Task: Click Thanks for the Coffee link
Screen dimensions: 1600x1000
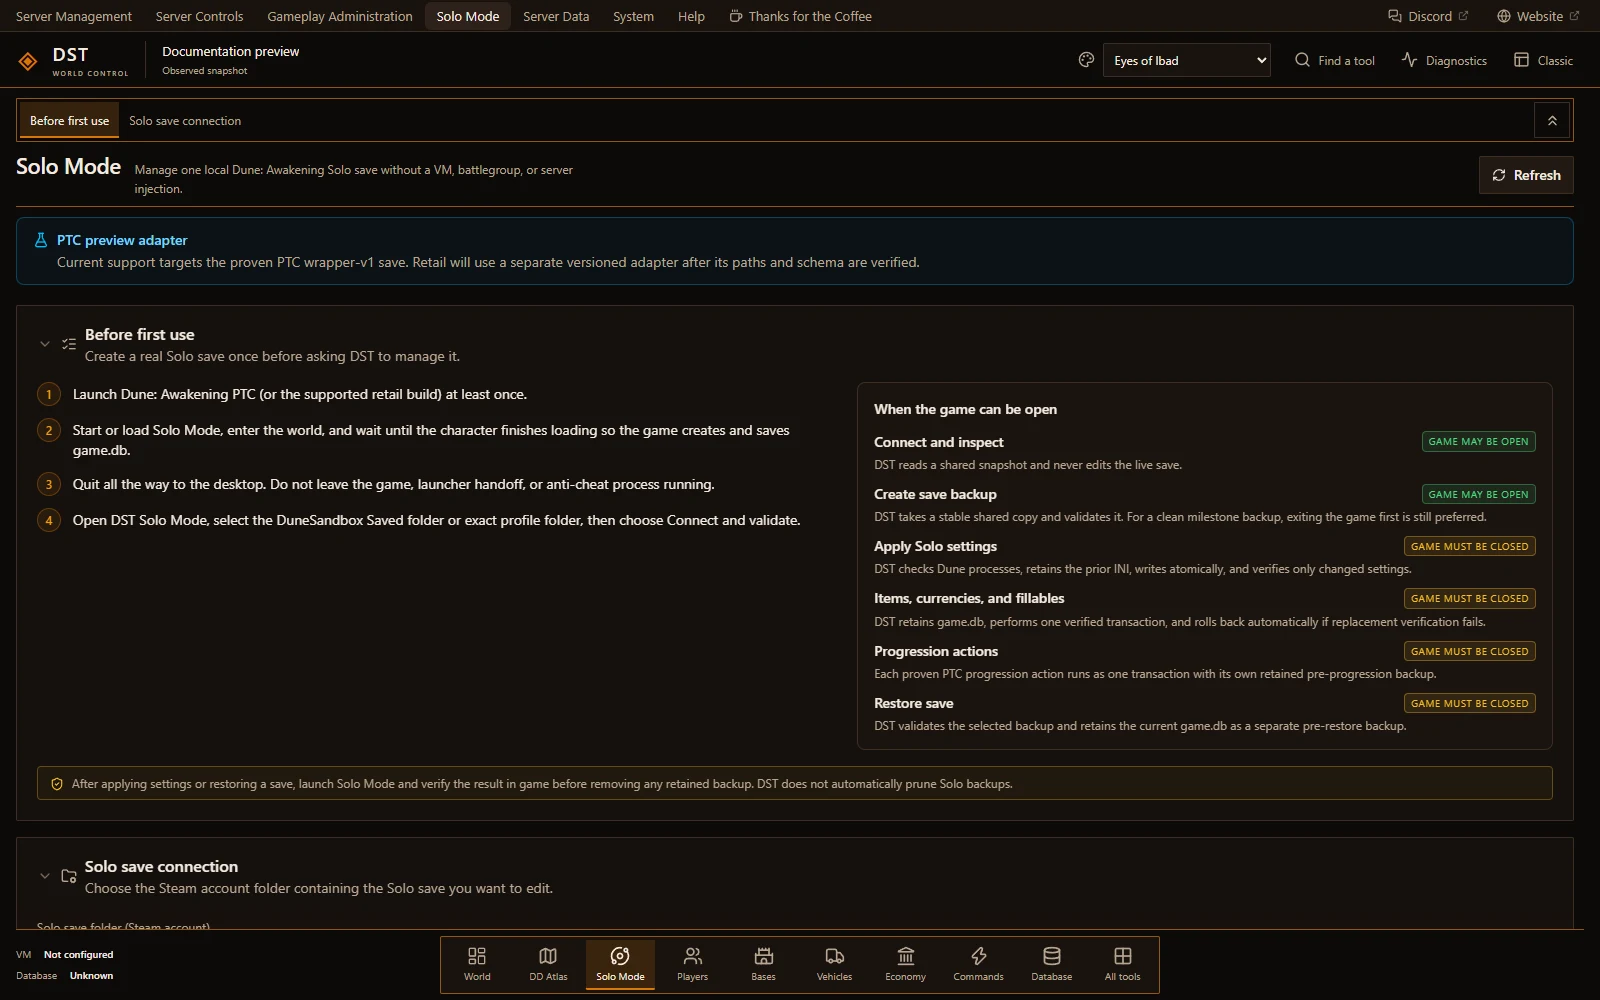Action: tap(800, 16)
